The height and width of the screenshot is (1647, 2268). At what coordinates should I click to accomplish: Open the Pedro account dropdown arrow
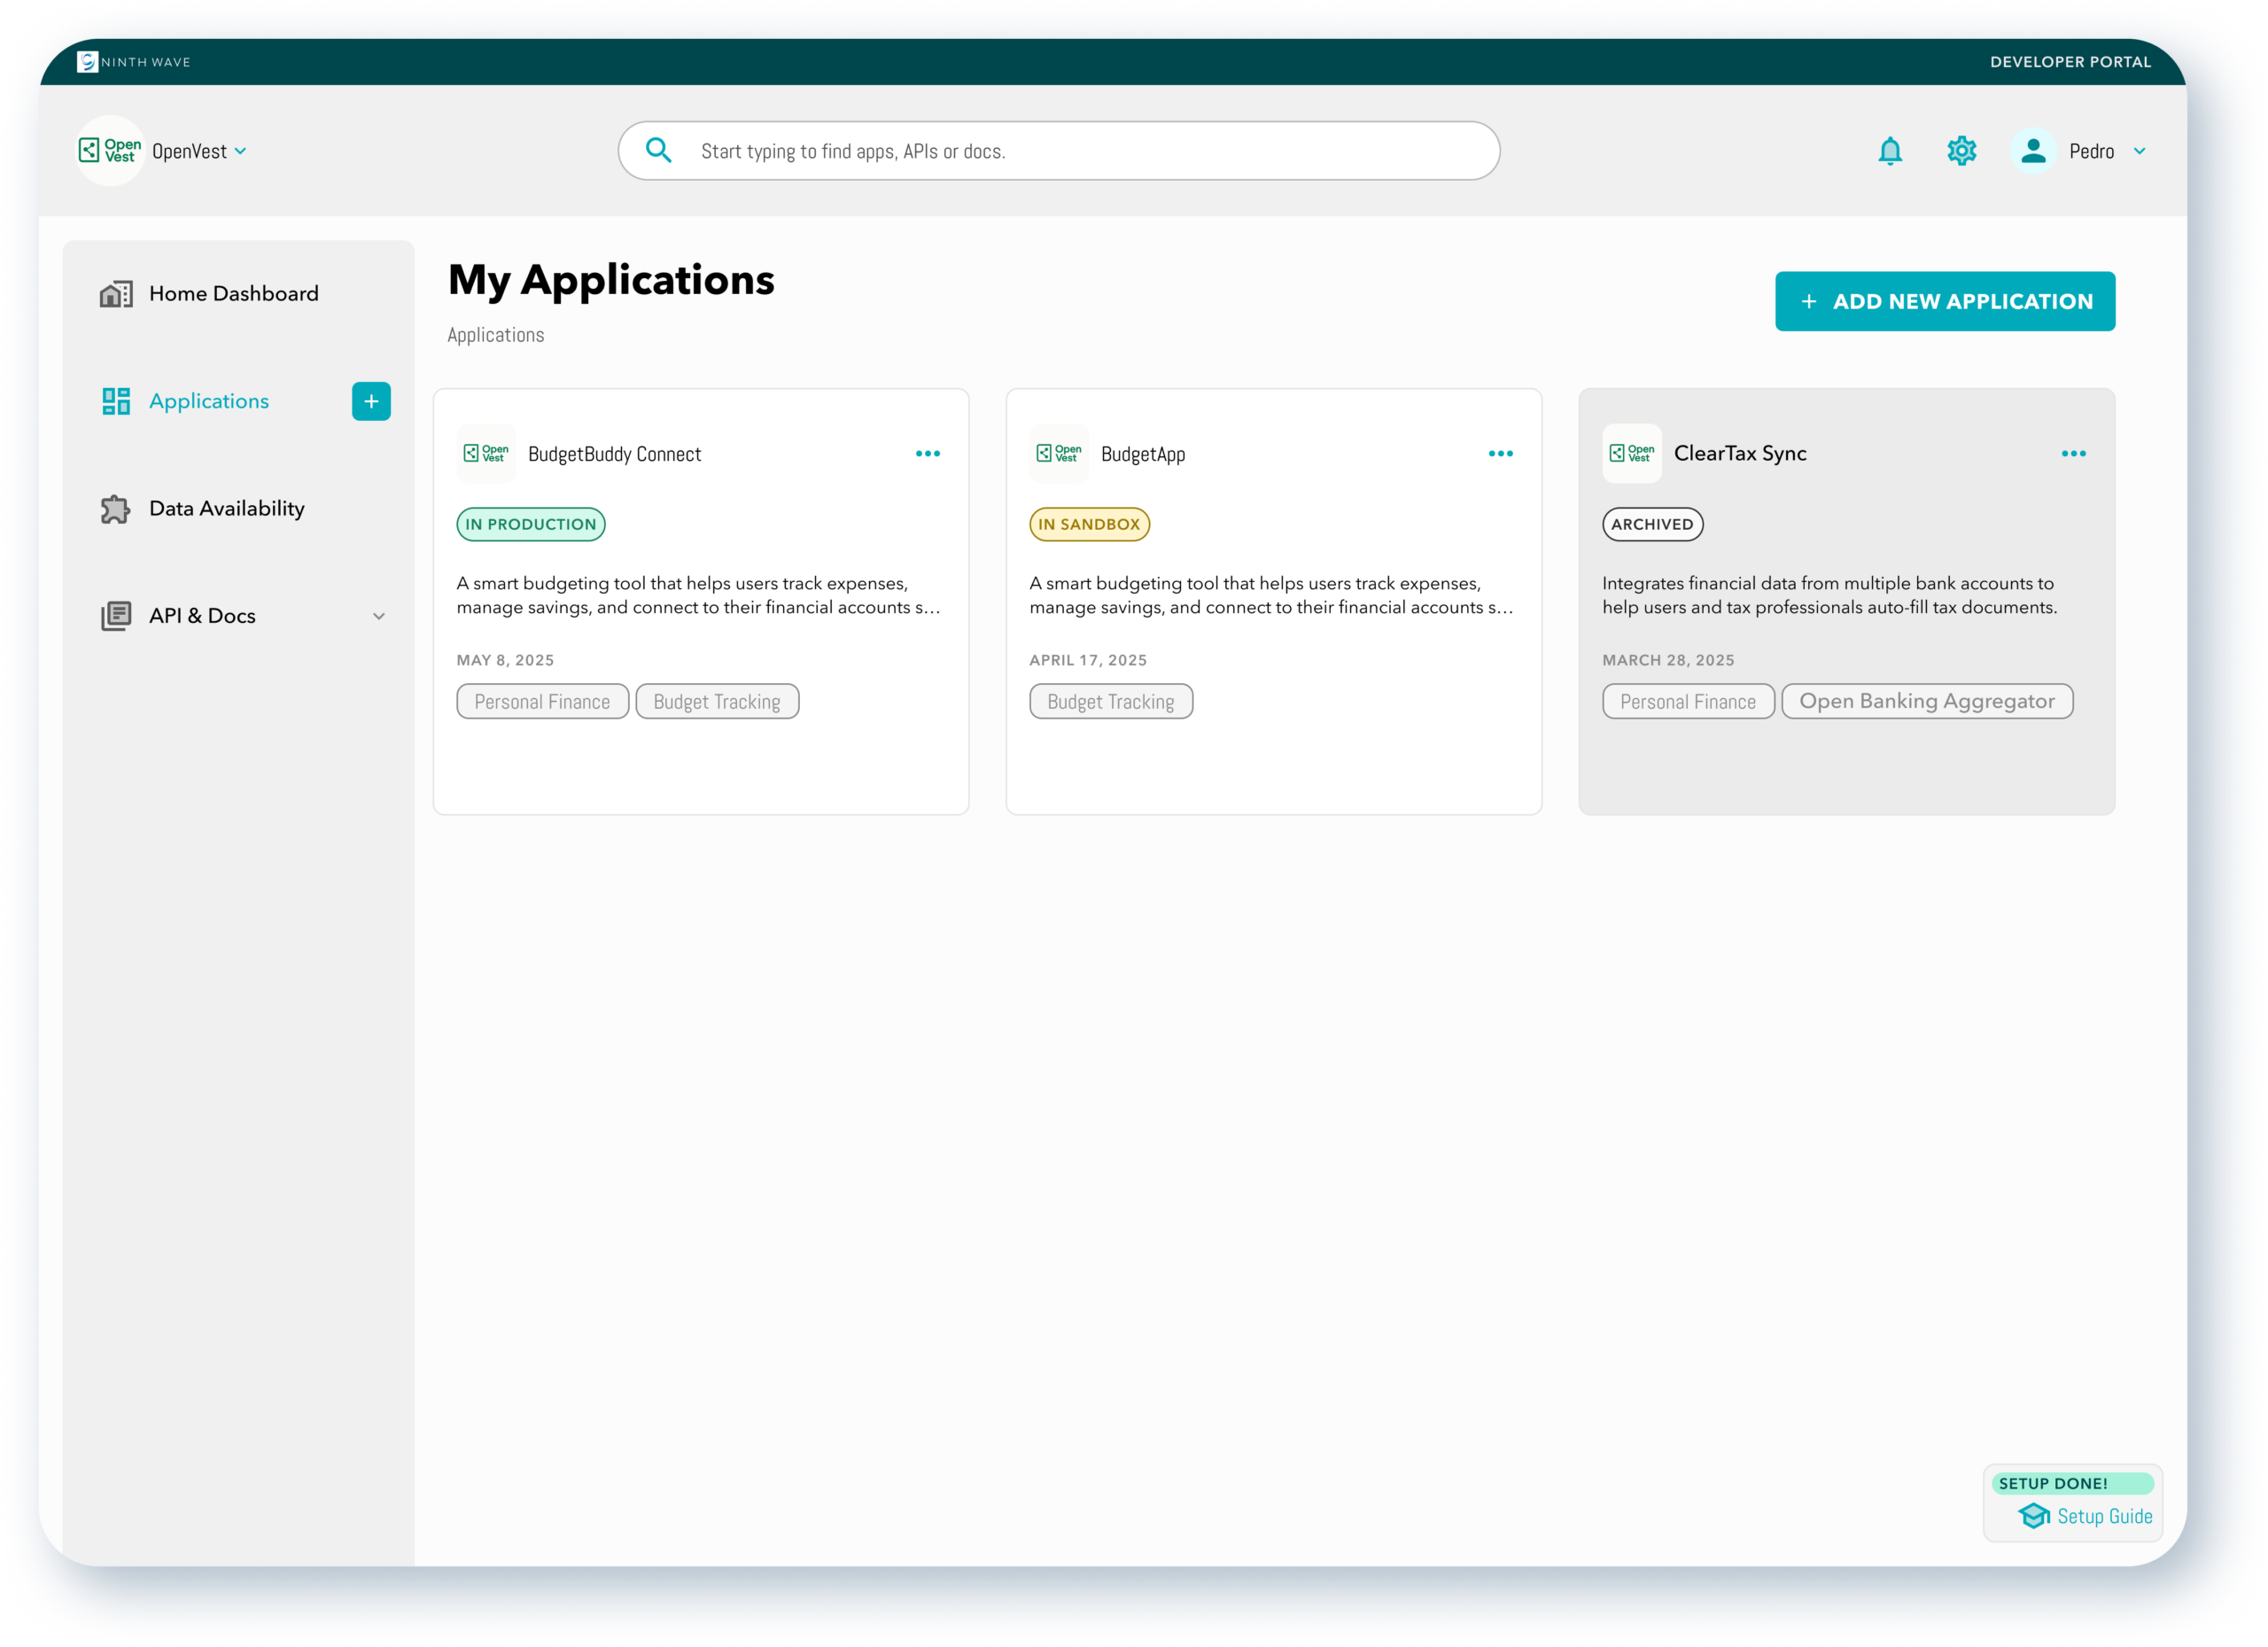[x=2139, y=151]
